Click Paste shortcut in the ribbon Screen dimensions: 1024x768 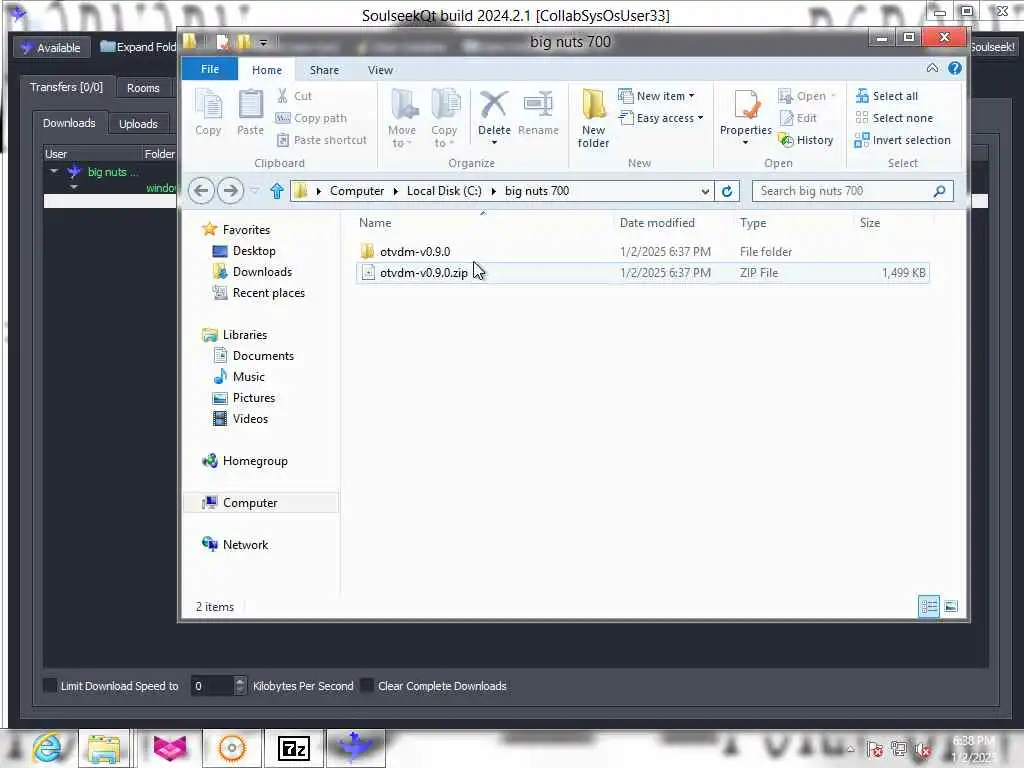click(322, 140)
